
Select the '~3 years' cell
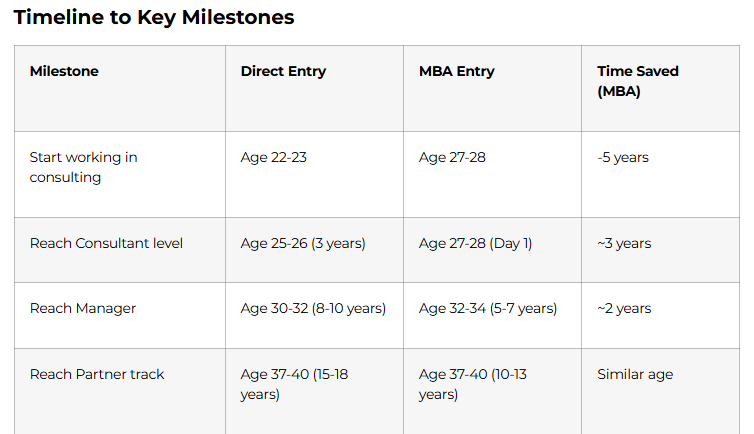point(624,243)
